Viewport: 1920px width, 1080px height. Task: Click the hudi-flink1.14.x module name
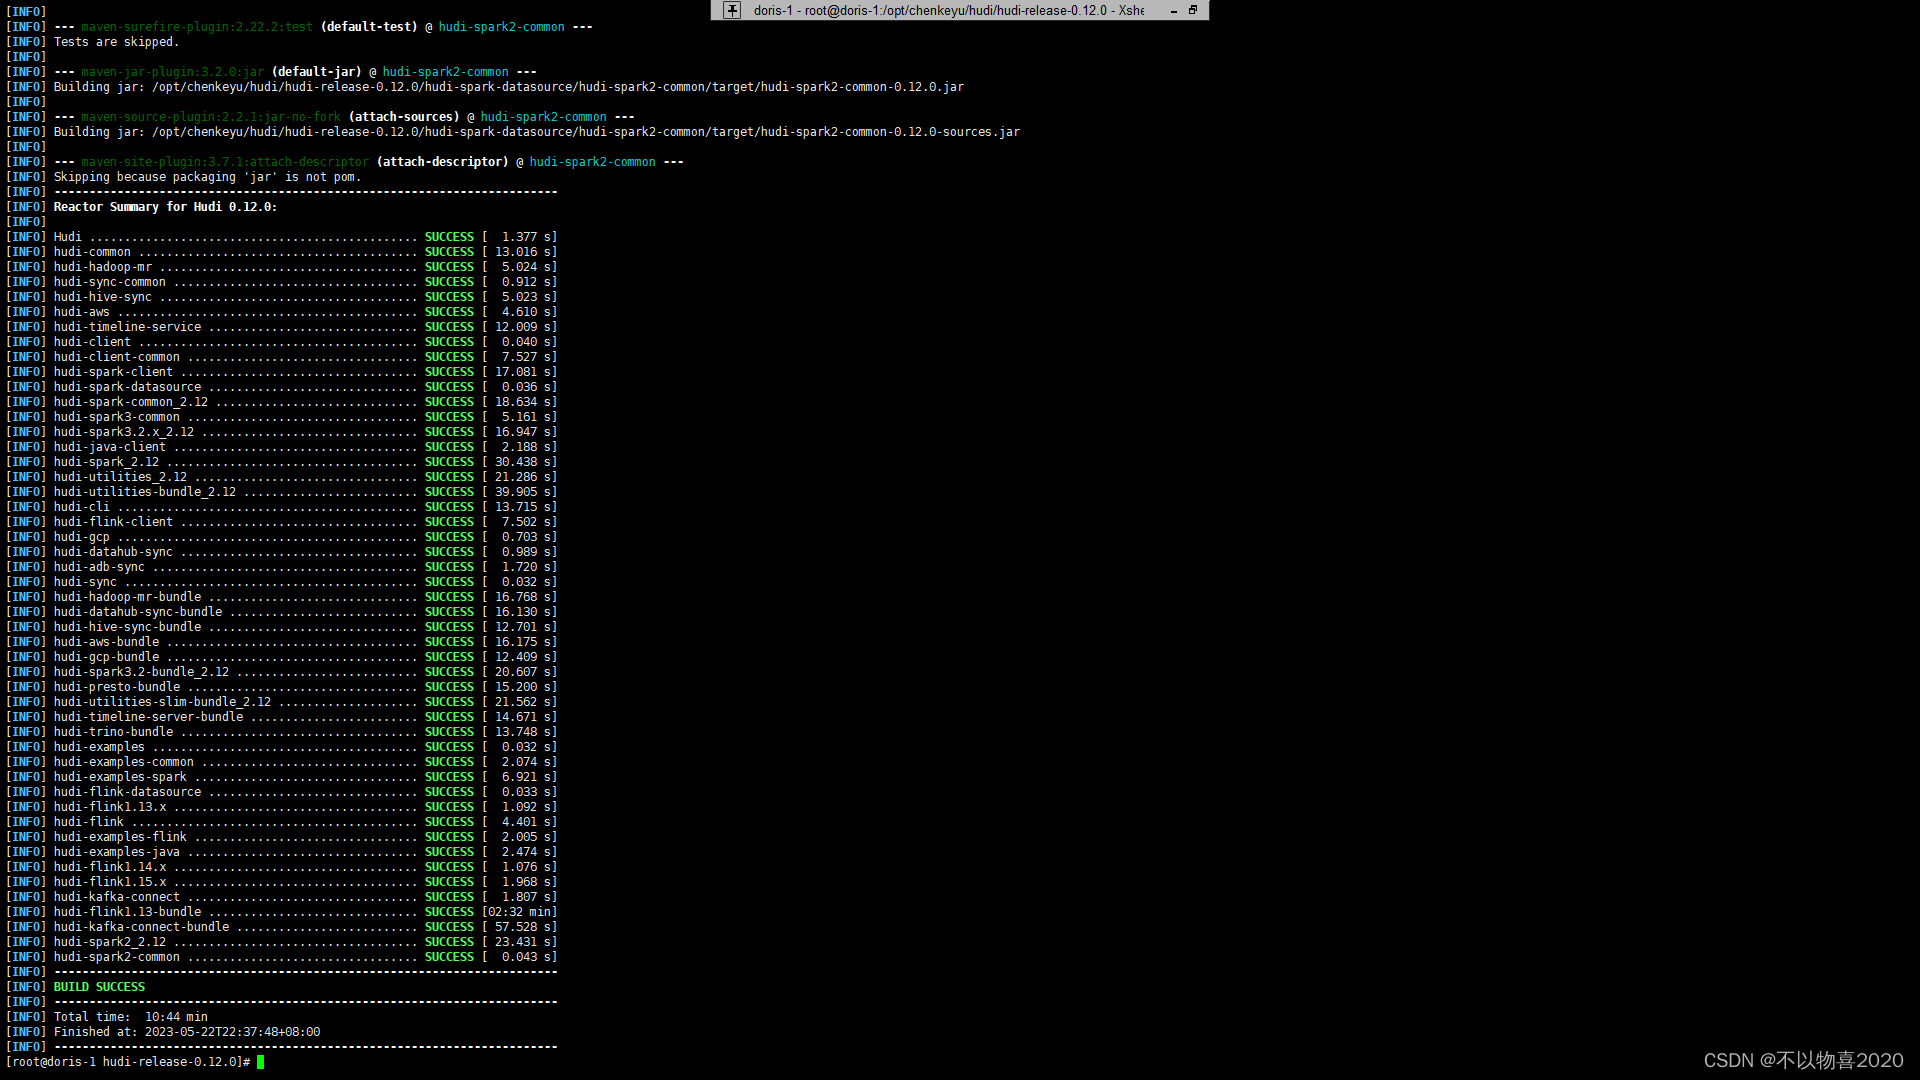coord(110,867)
